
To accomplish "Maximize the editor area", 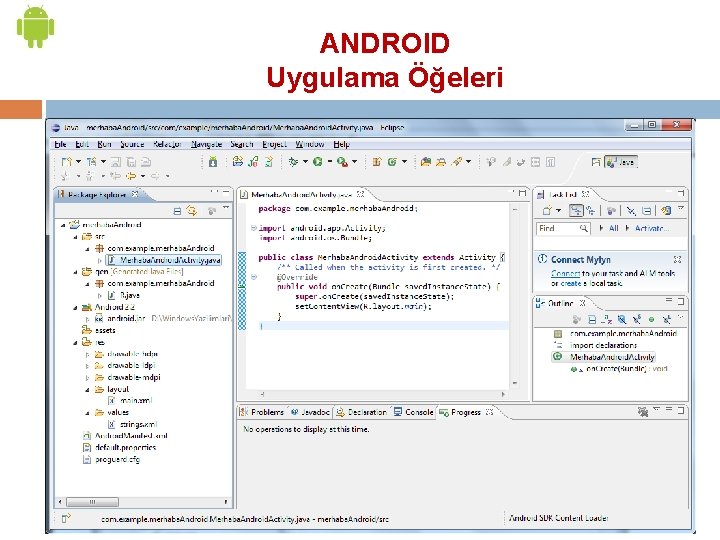I will tap(522, 193).
